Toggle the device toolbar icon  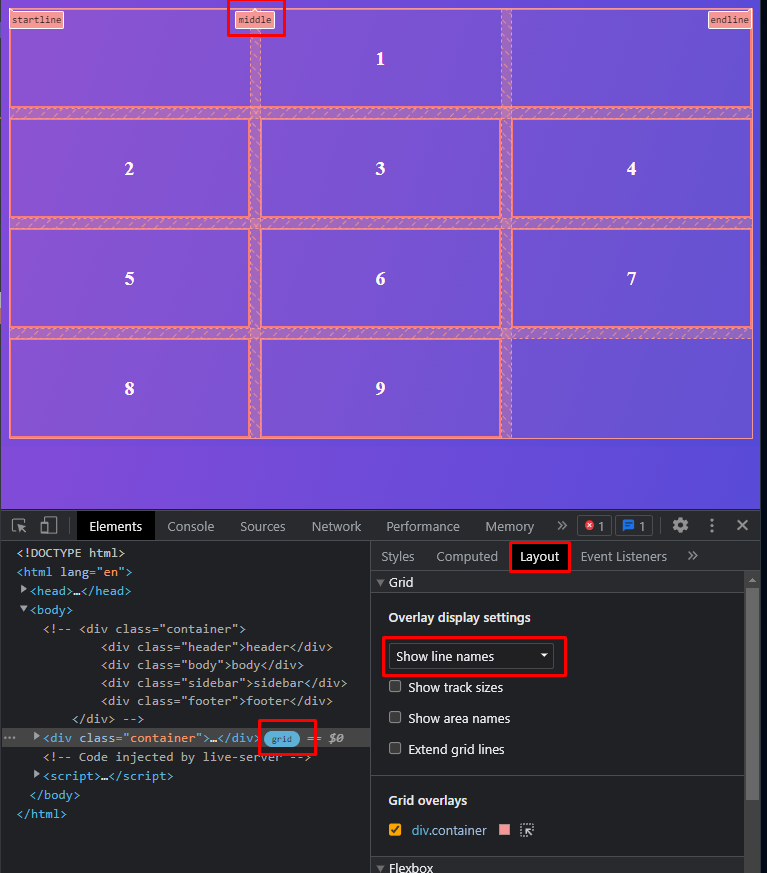tap(48, 526)
